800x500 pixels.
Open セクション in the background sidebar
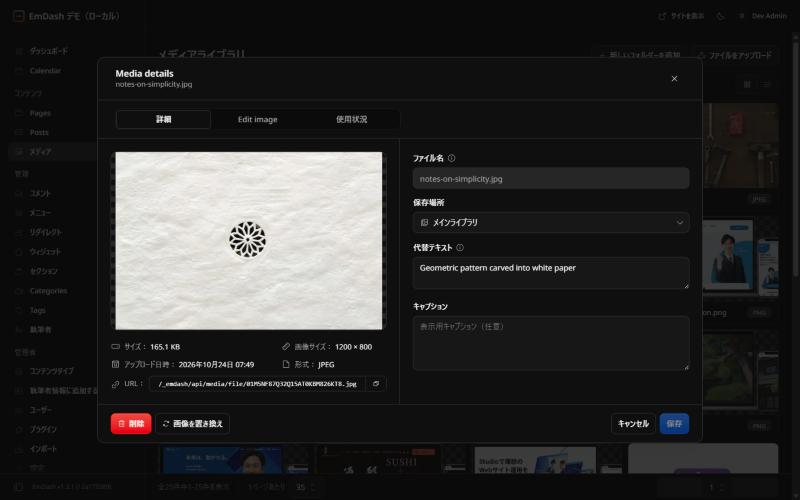(43, 271)
